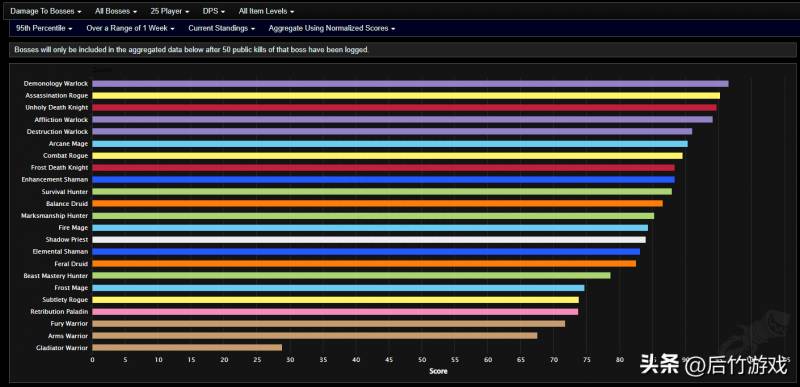Click the Elemental Shaman bar

pos(366,252)
